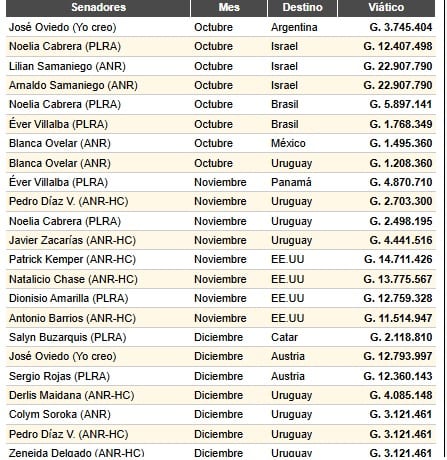Viewport: 447px width, 460px height.
Task: Click Colym Soroka (ANR) name cell
Action: 60,414
